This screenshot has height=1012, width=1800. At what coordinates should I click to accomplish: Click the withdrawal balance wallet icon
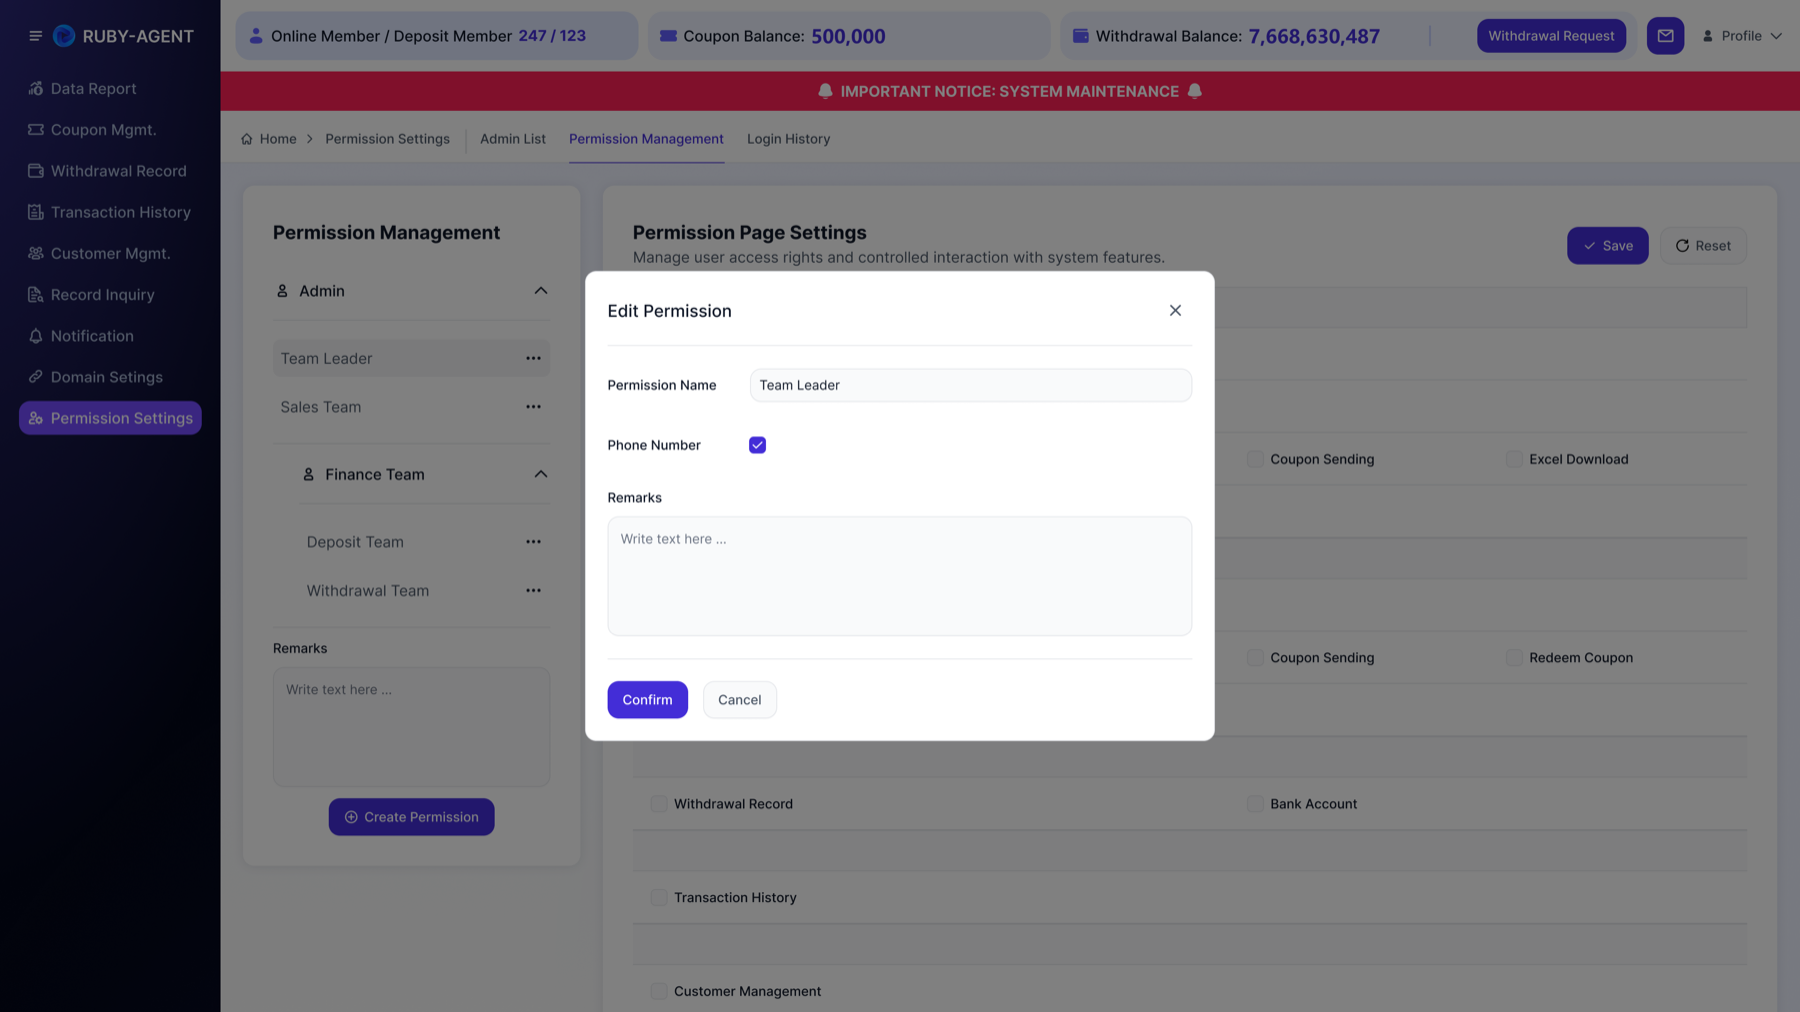tap(1081, 36)
